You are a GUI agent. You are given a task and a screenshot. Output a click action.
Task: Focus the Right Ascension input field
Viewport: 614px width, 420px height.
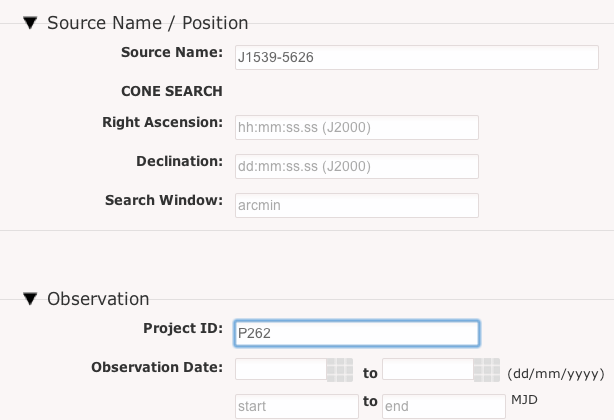pos(357,127)
